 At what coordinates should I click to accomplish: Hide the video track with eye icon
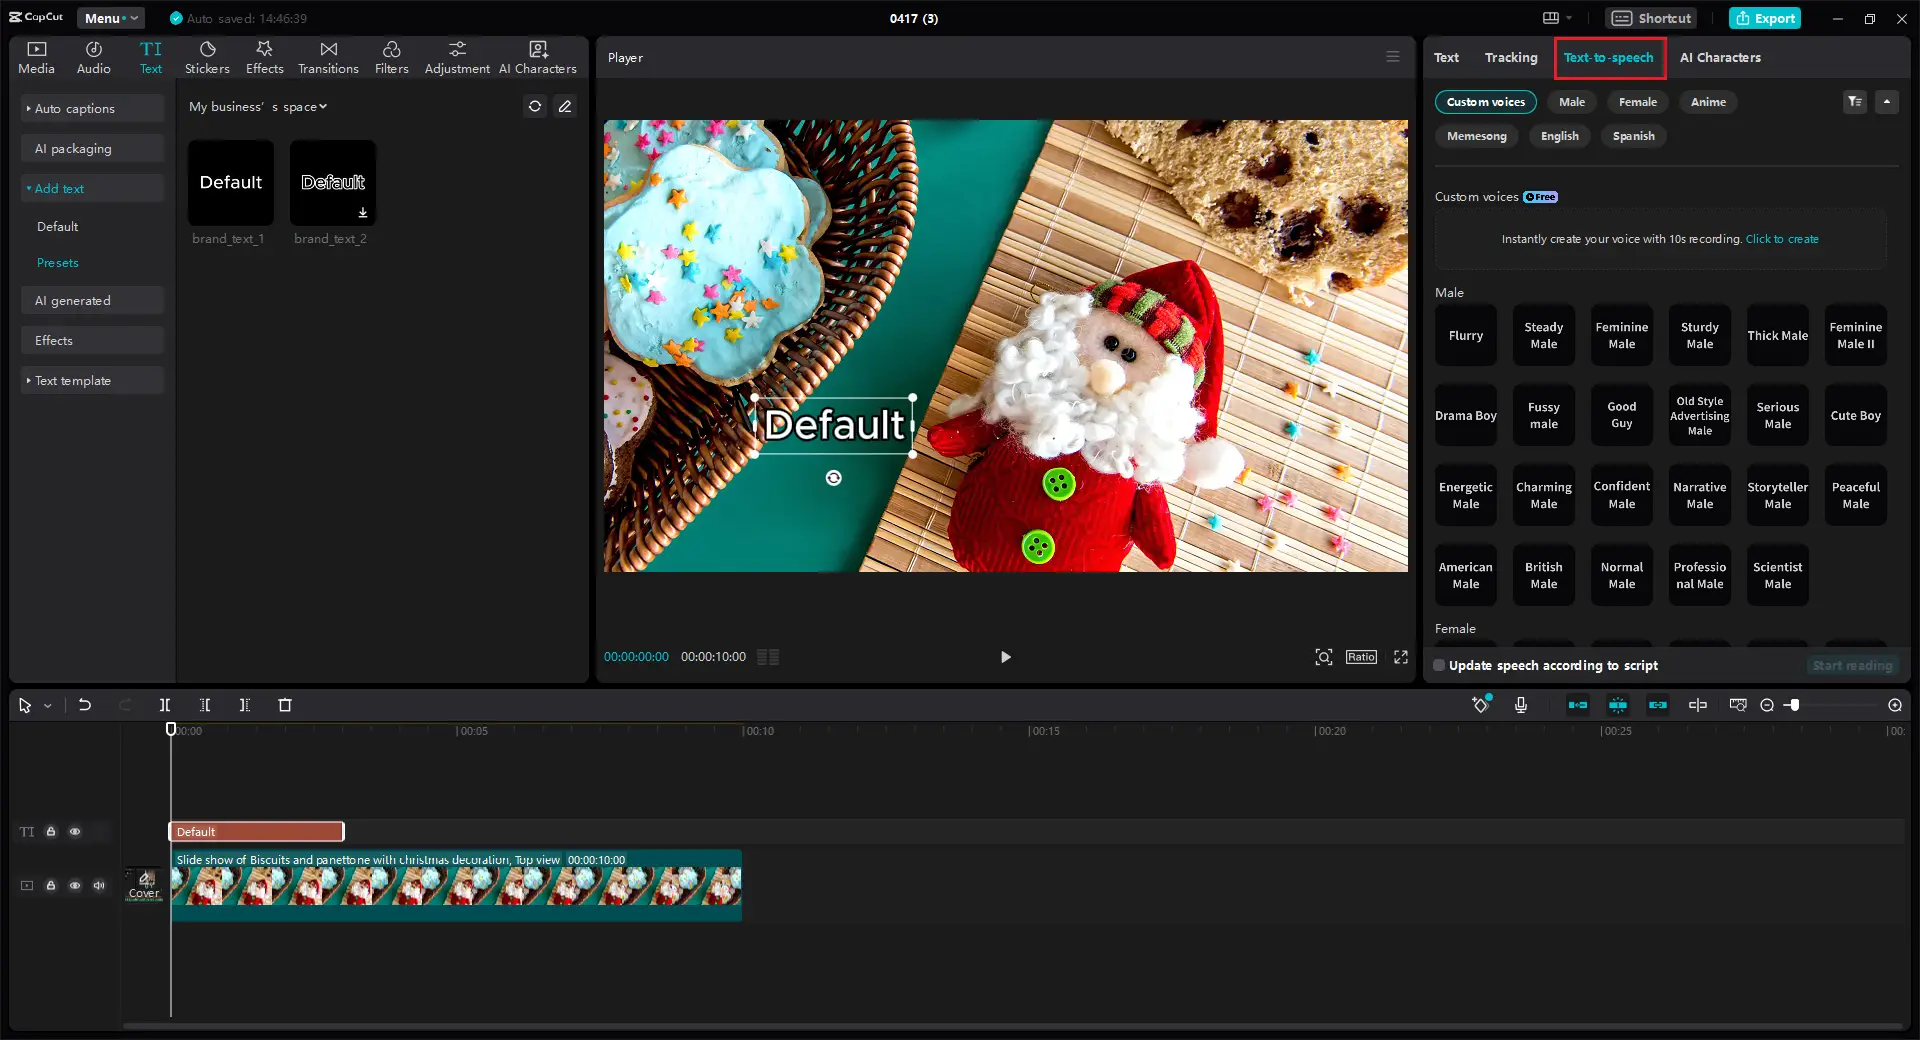pos(75,886)
